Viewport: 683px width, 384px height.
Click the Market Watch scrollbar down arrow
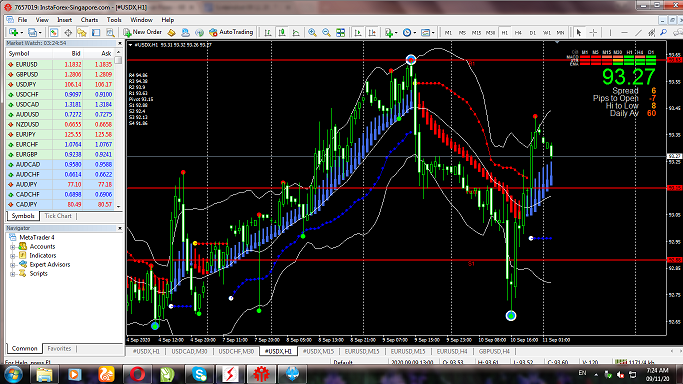(x=118, y=207)
